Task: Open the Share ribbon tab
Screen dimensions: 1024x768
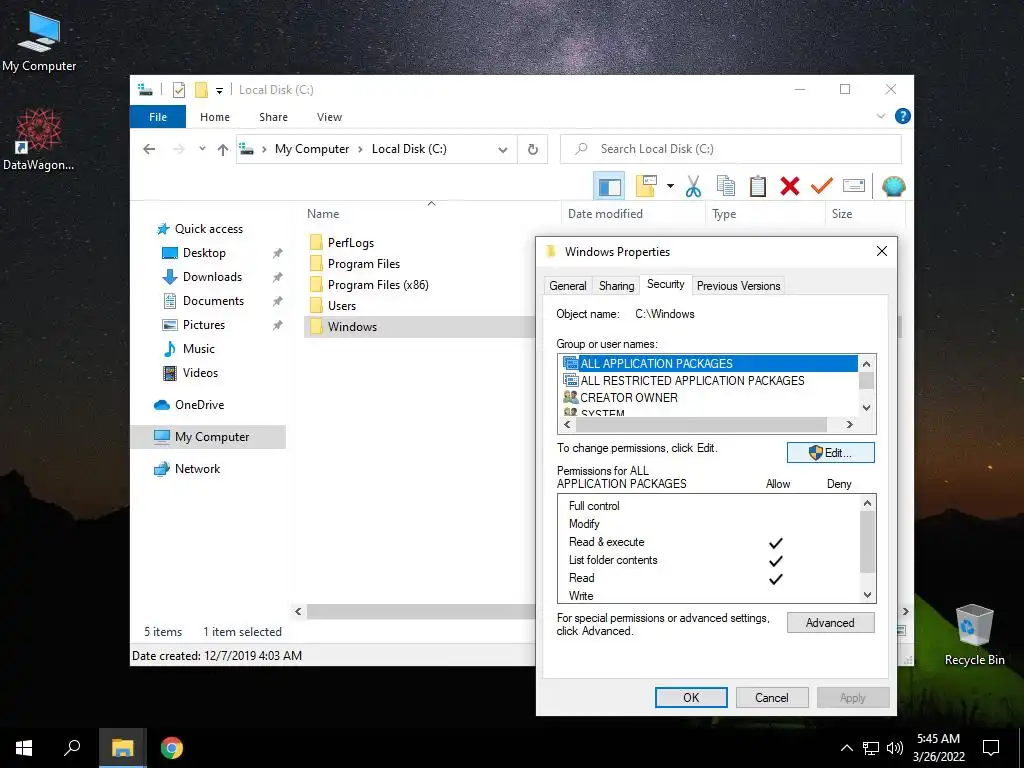Action: click(273, 117)
